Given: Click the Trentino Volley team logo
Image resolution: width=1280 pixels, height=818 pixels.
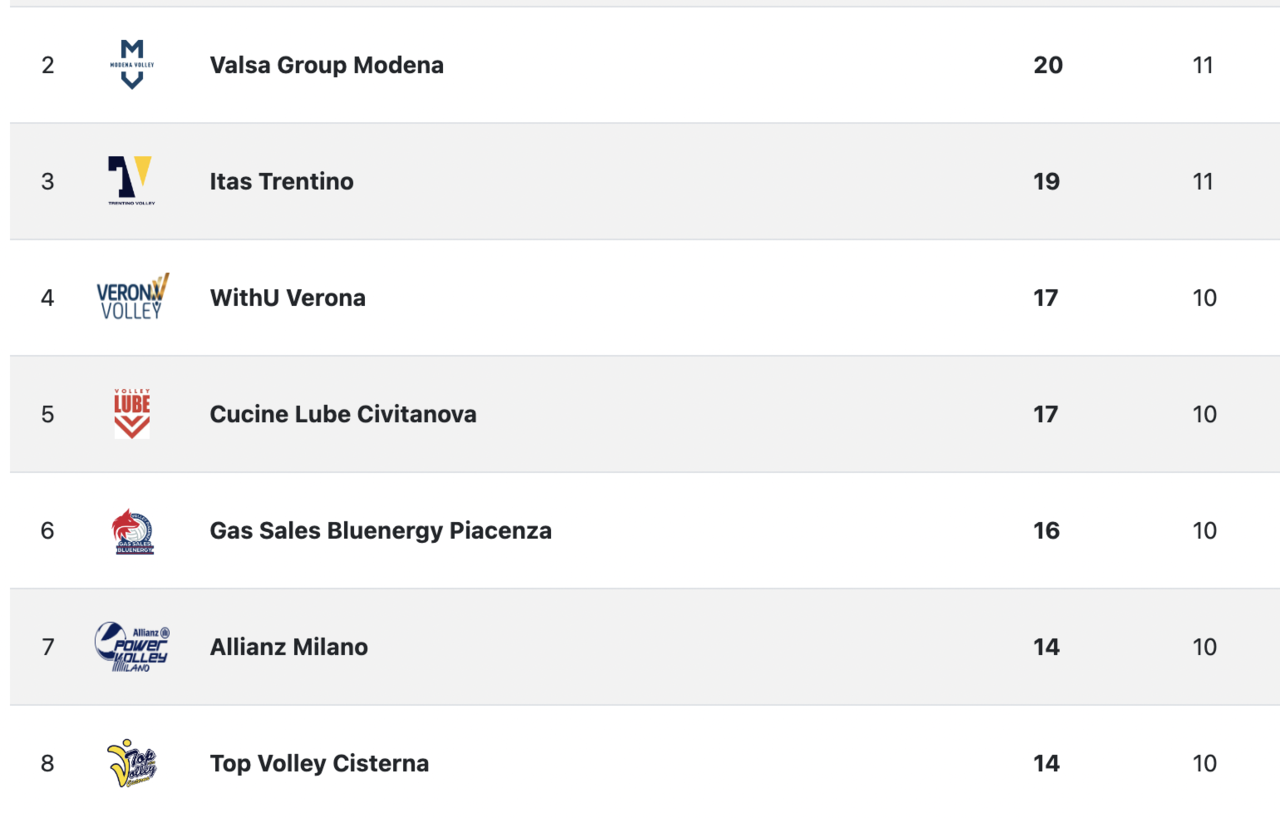Looking at the screenshot, I should click(x=132, y=181).
